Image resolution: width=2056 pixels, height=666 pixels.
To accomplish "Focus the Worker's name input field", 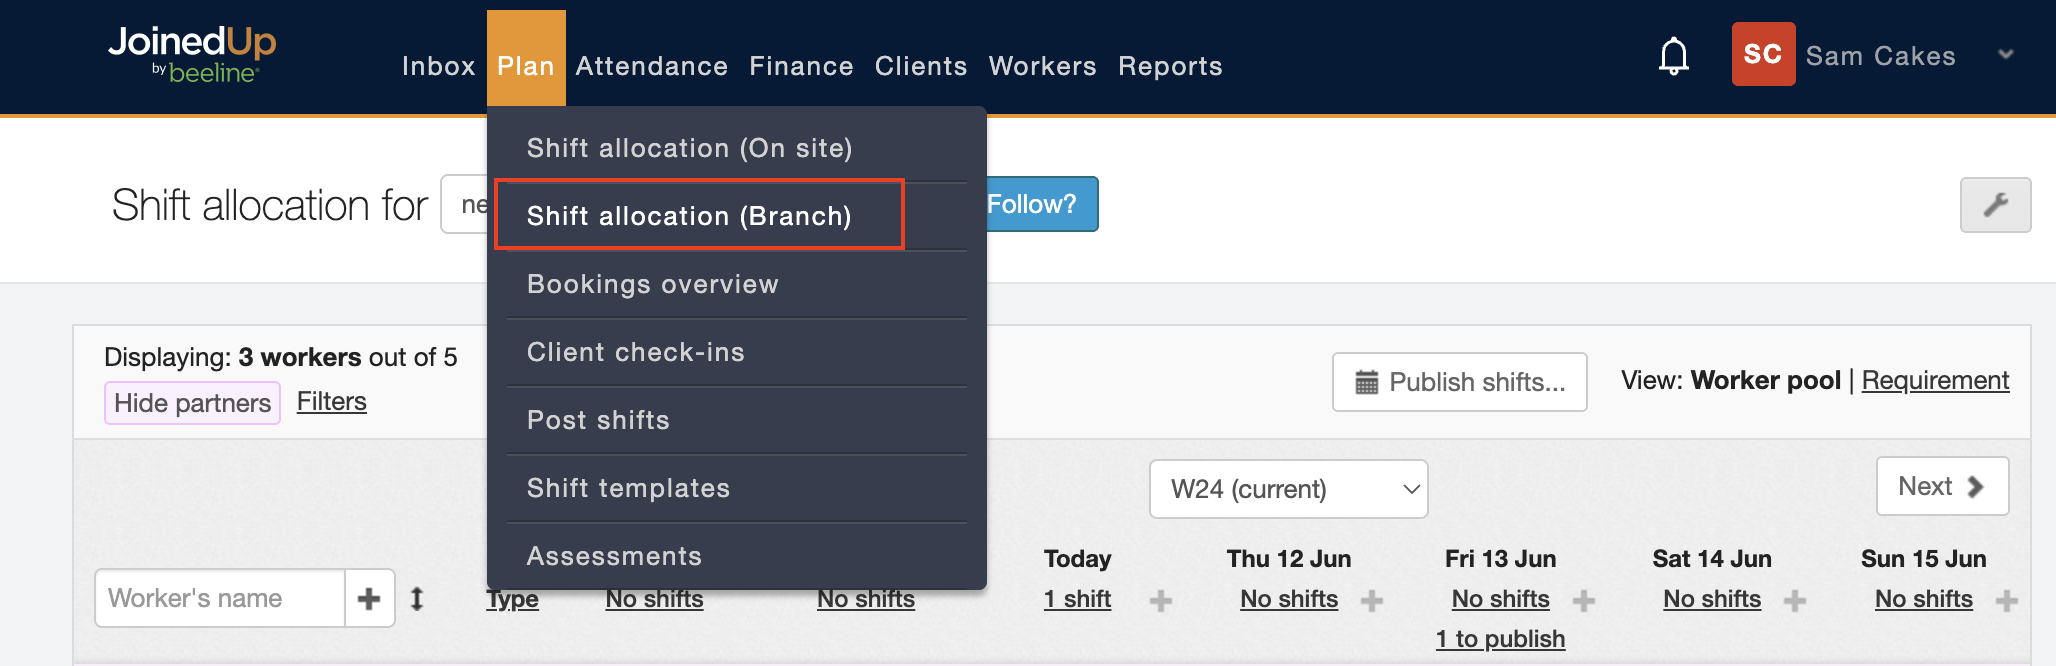I will tap(221, 599).
